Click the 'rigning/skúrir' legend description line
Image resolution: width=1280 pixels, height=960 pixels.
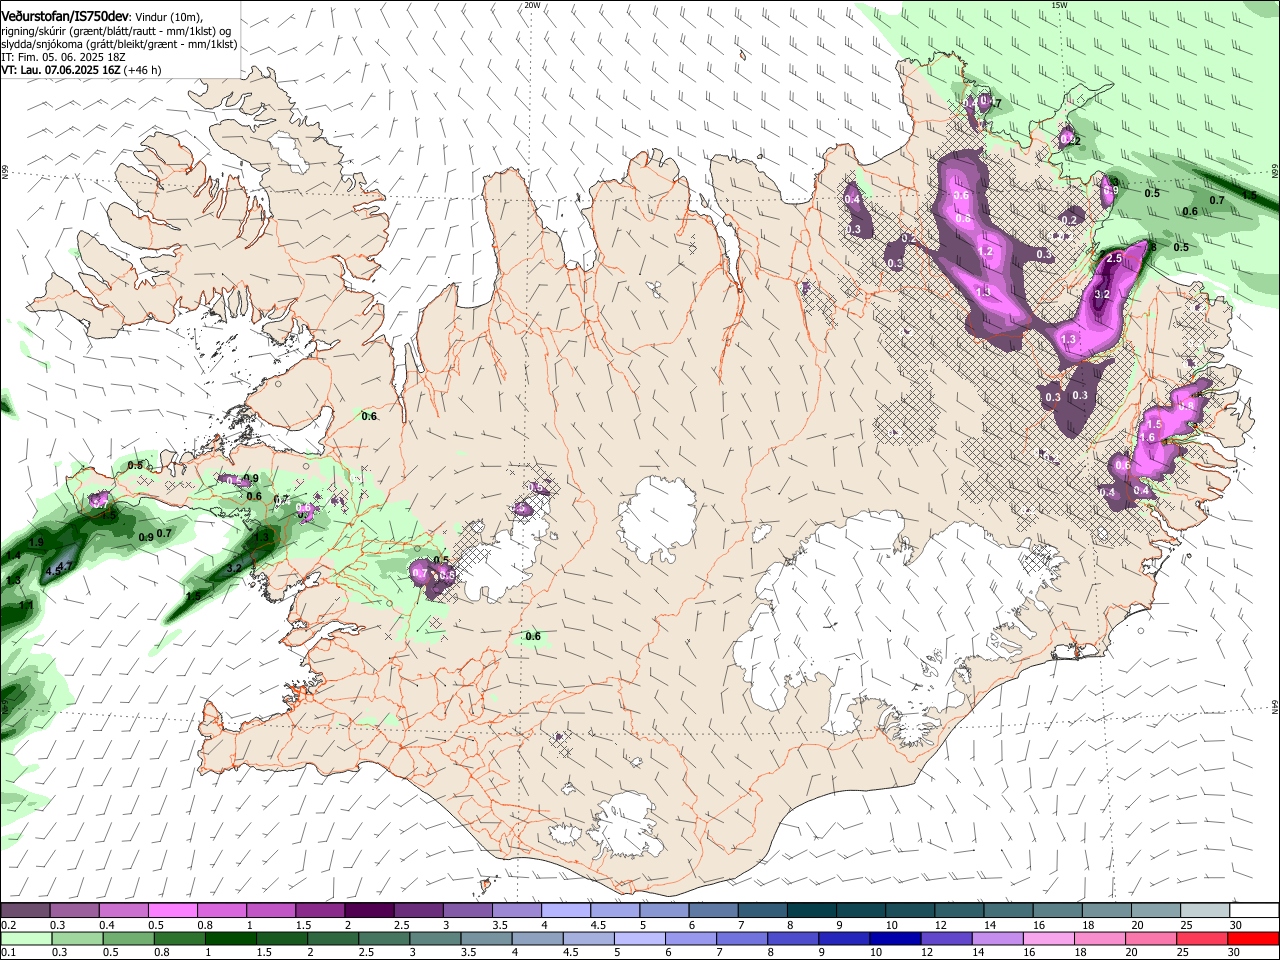(116, 31)
